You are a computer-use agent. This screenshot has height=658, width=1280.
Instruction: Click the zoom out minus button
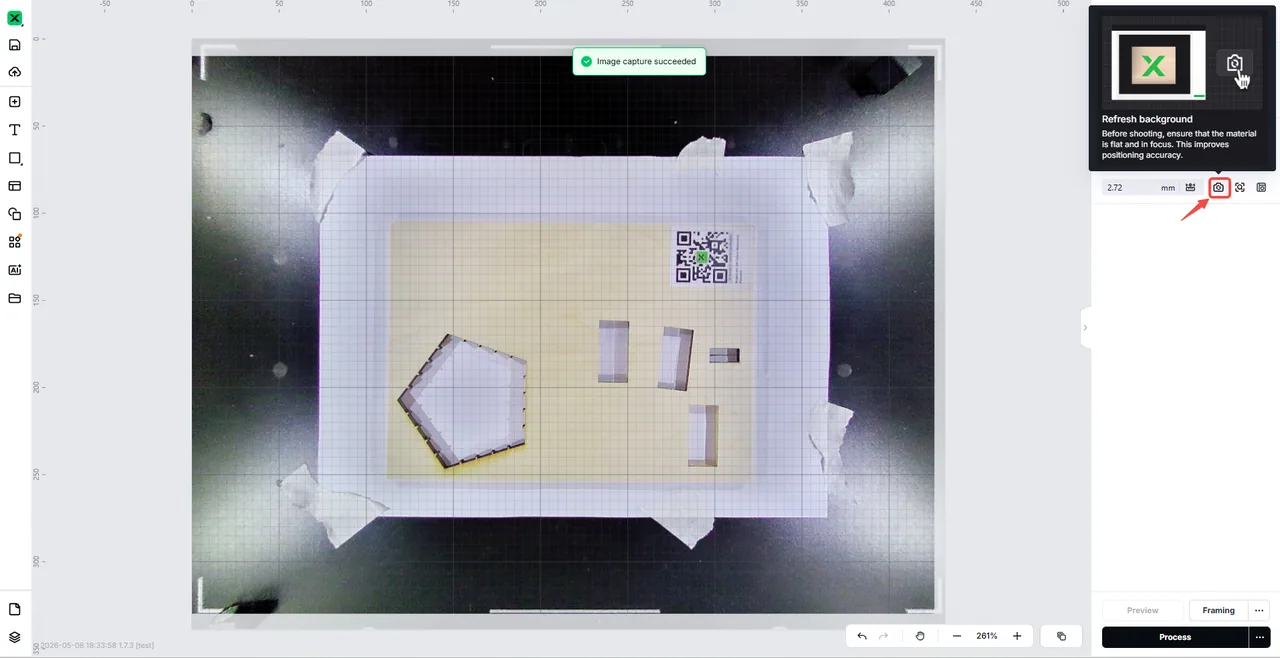tap(957, 636)
